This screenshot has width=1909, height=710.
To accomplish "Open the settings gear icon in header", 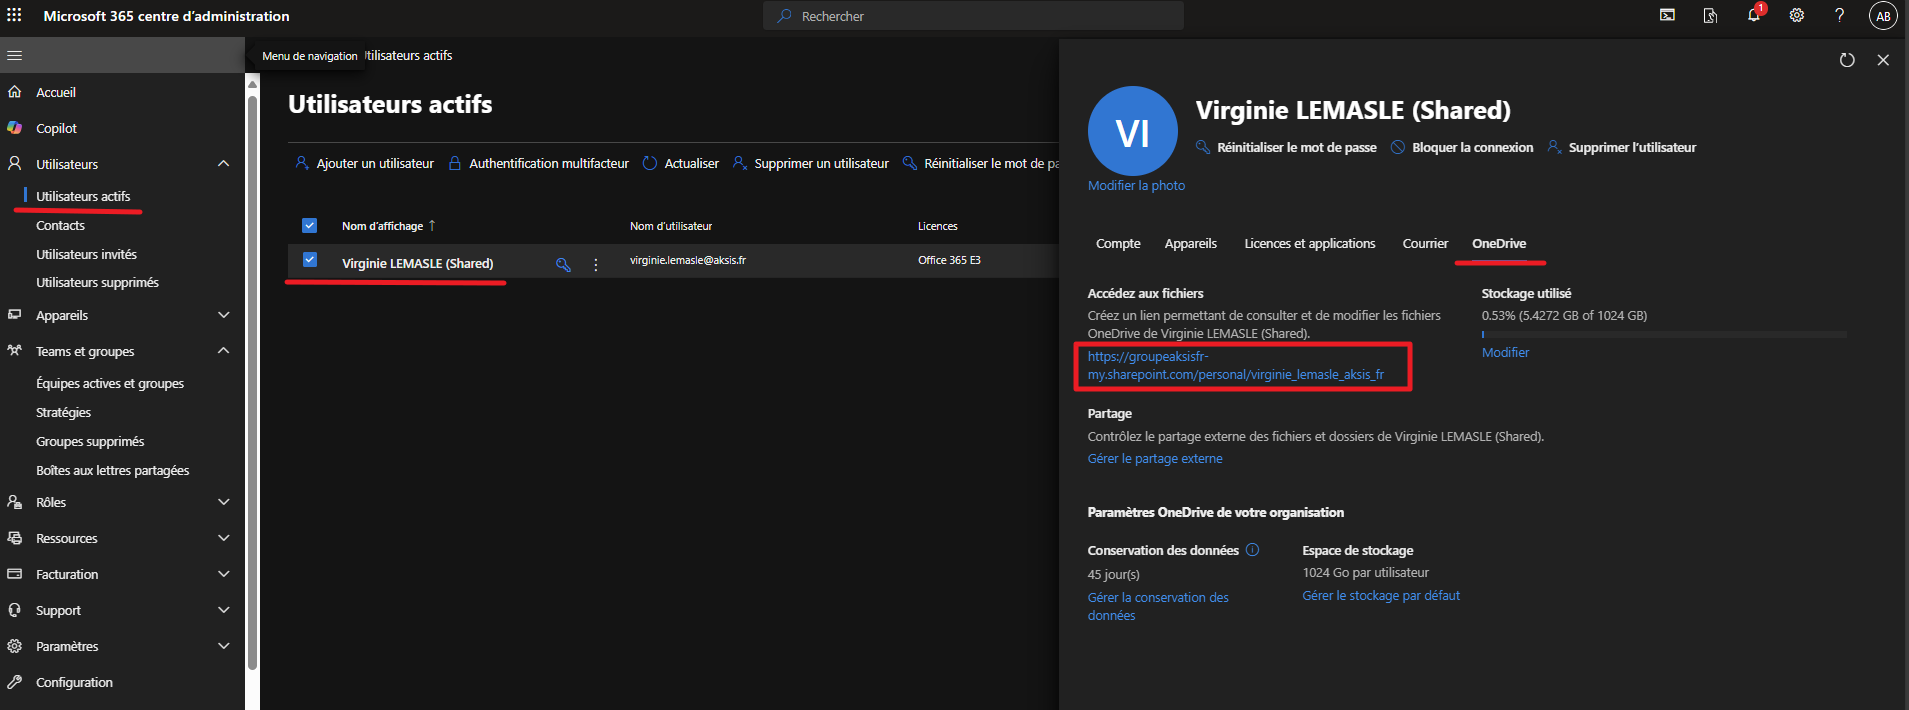I will point(1796,15).
